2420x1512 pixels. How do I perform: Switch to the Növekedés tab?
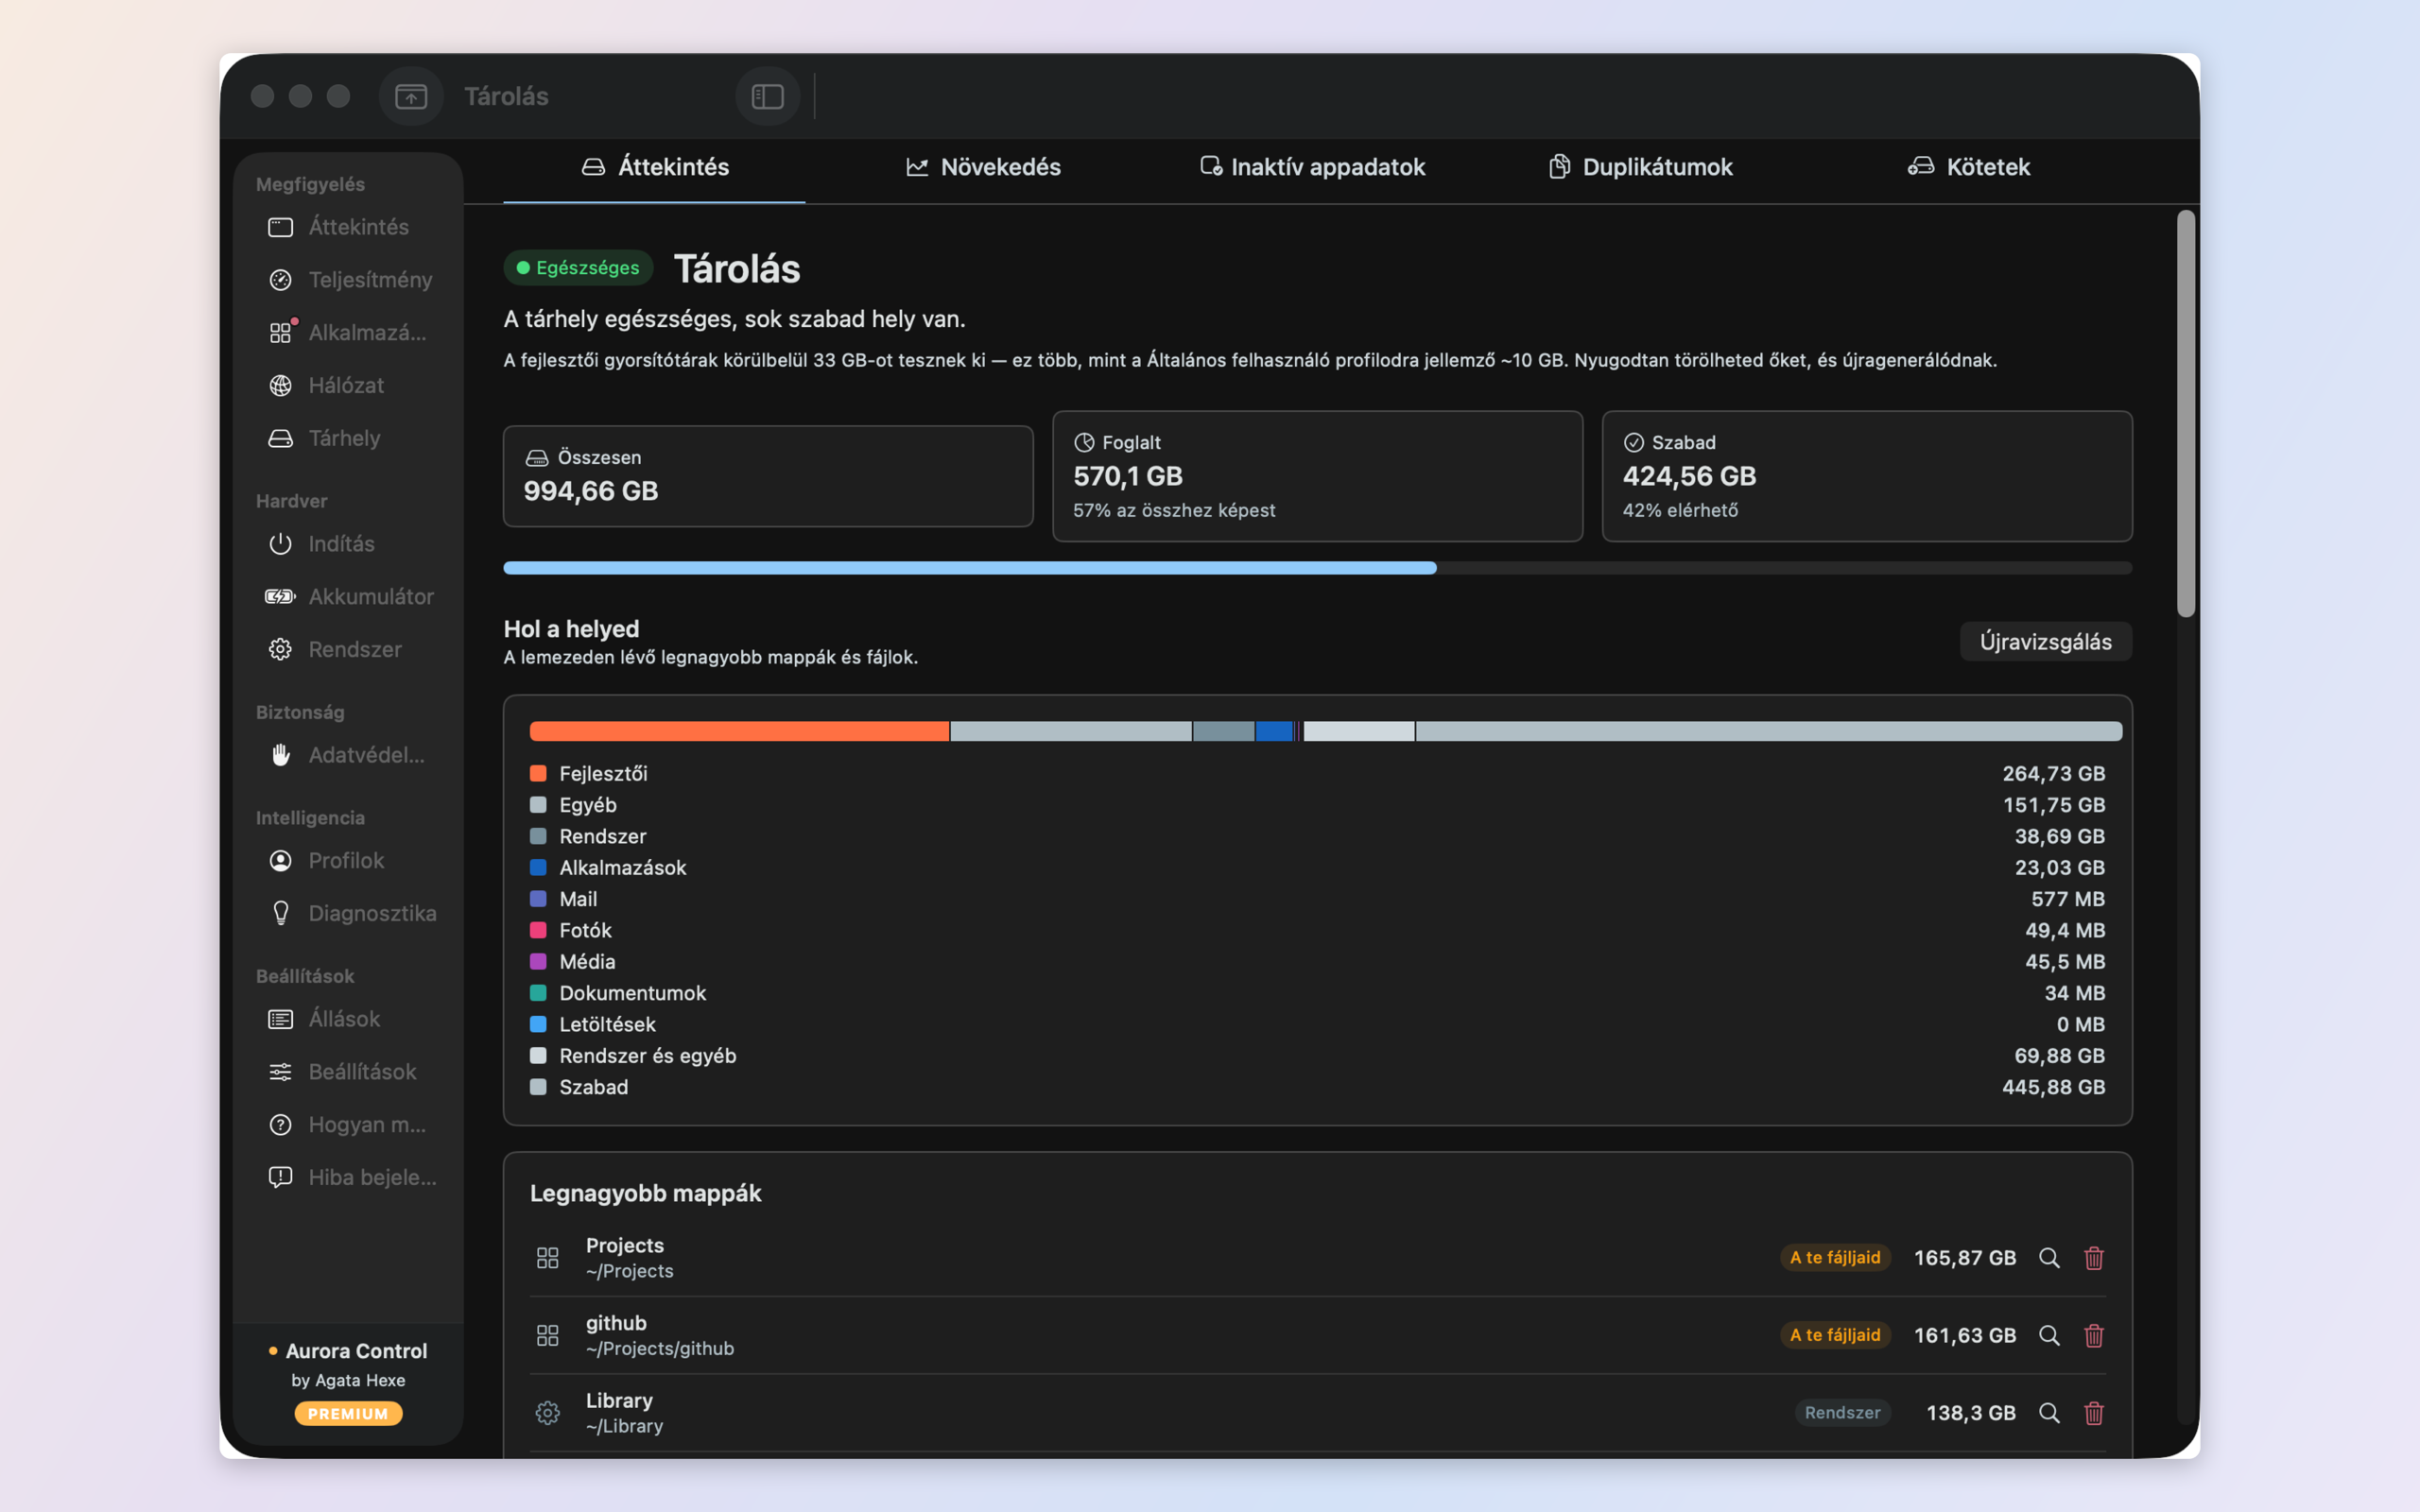click(983, 167)
